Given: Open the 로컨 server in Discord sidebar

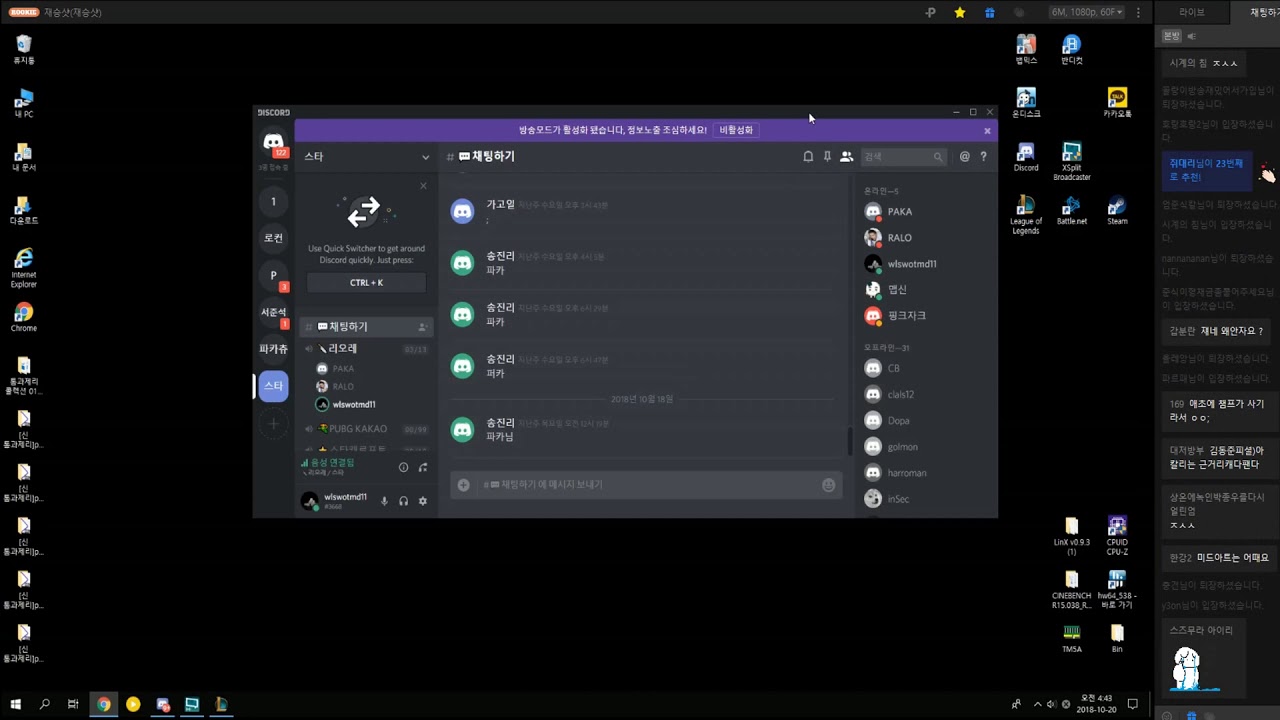Looking at the screenshot, I should 273,238.
